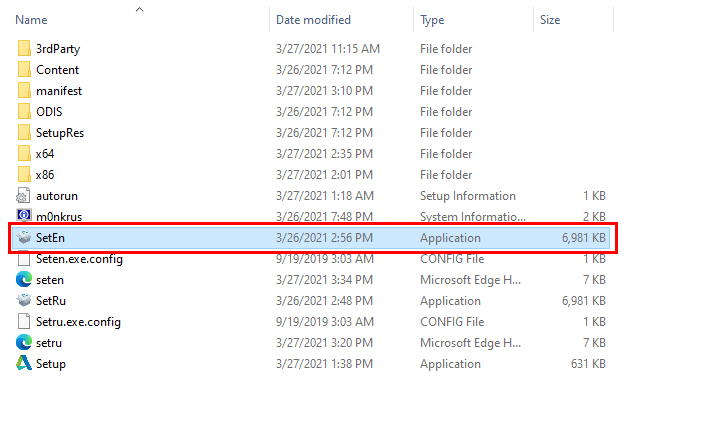711x422 pixels.
Task: Select the manifest folder icon
Action: coord(25,91)
